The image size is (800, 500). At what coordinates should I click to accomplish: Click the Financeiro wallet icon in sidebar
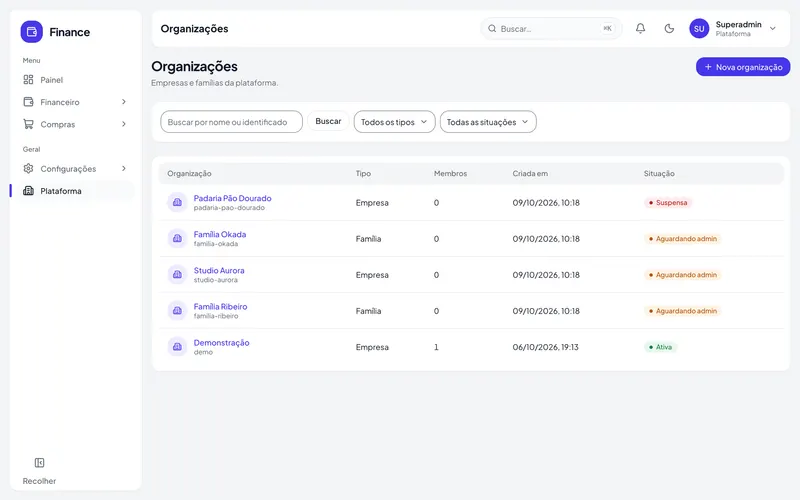pyautogui.click(x=29, y=102)
